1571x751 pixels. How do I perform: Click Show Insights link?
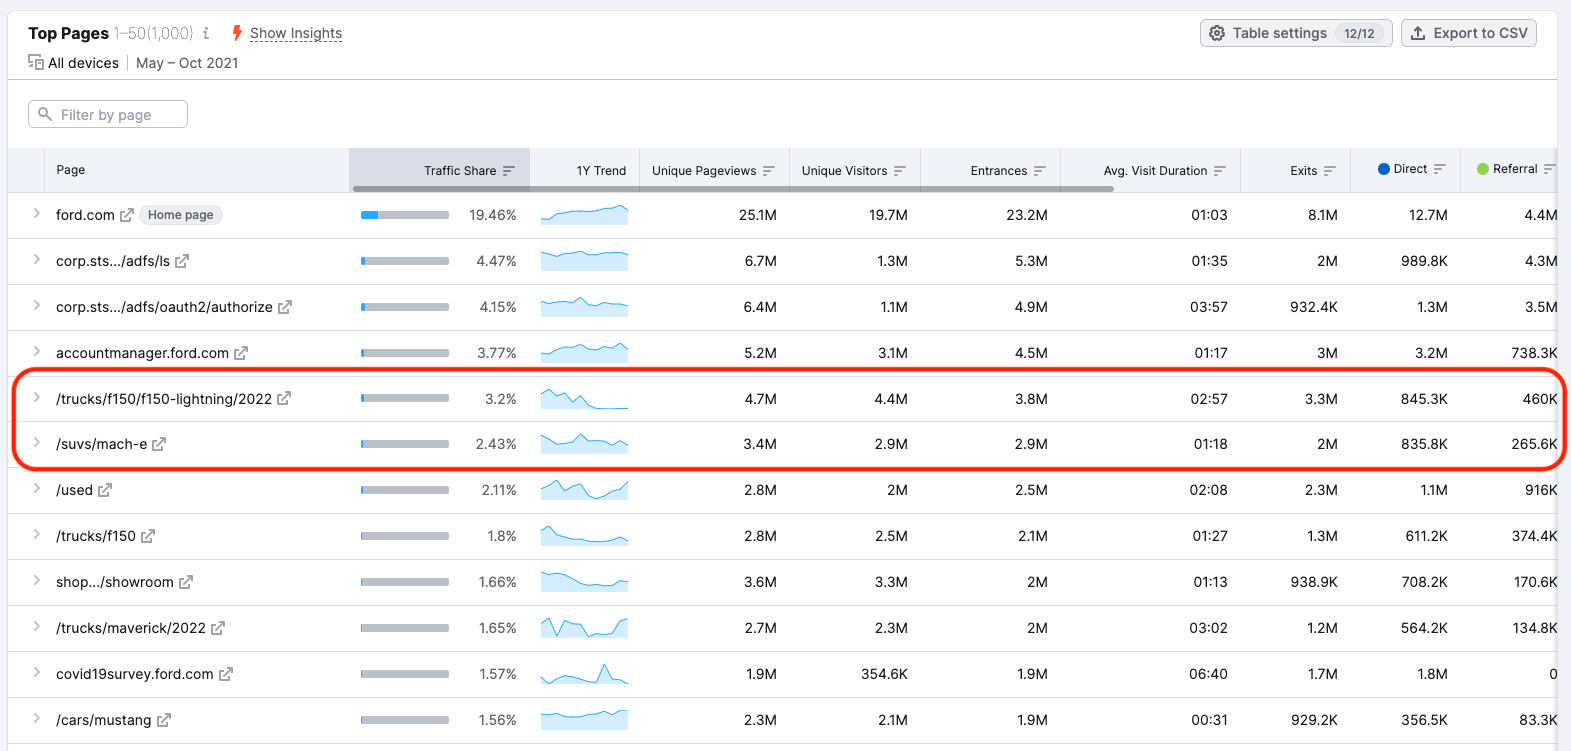point(296,33)
